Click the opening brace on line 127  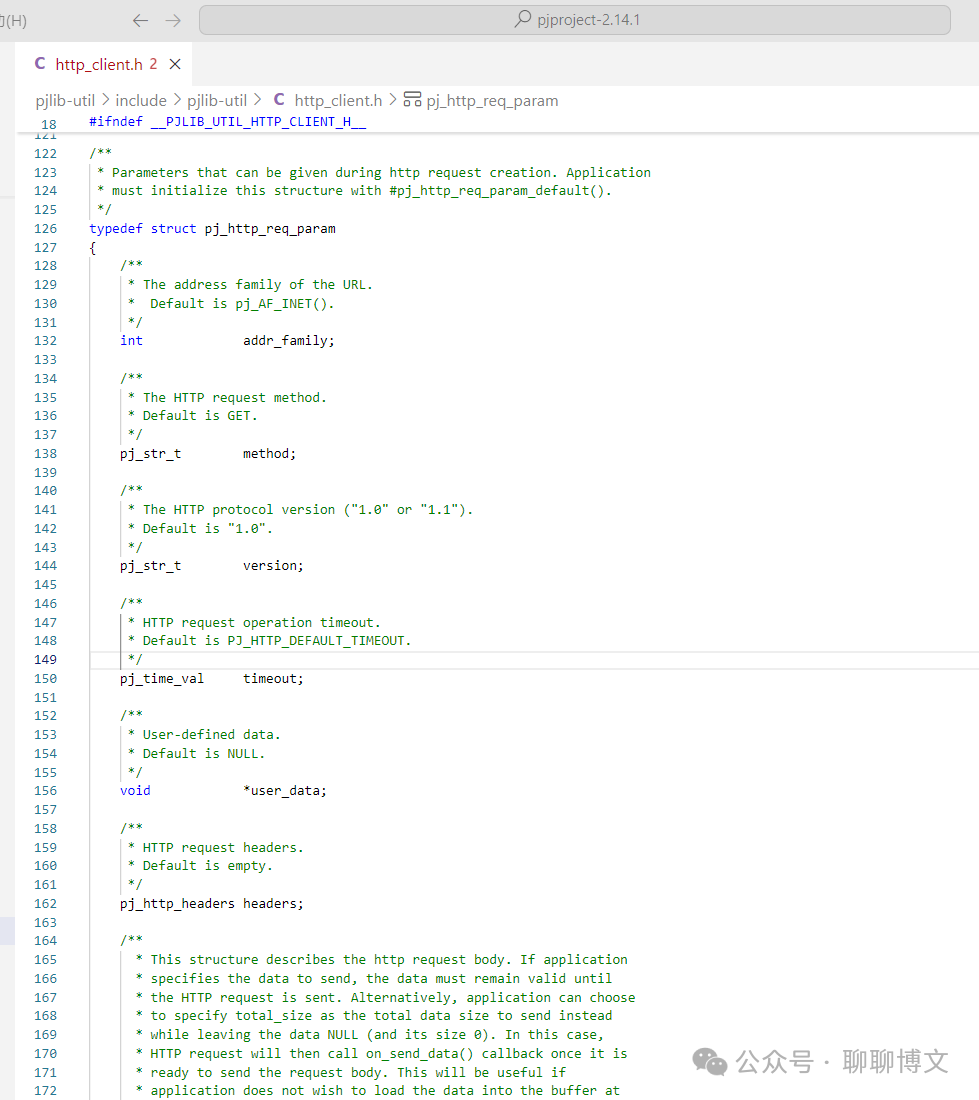point(93,248)
